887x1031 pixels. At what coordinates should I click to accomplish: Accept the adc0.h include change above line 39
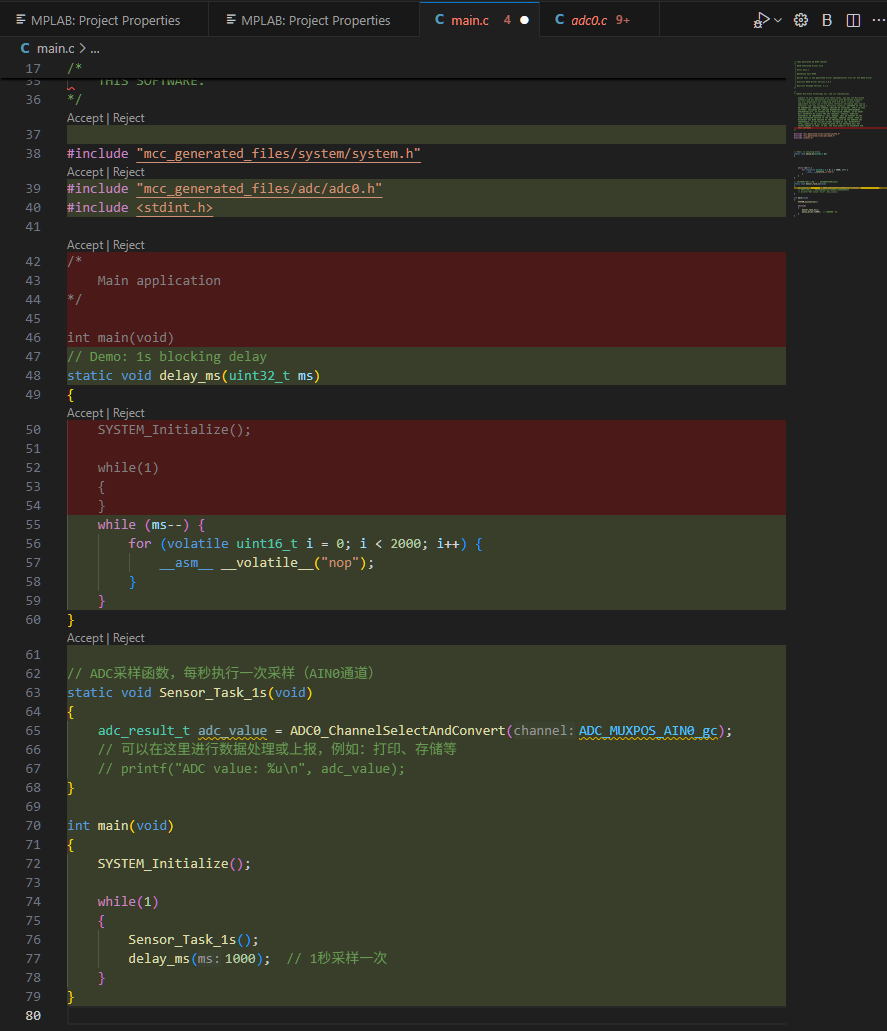[x=85, y=172]
